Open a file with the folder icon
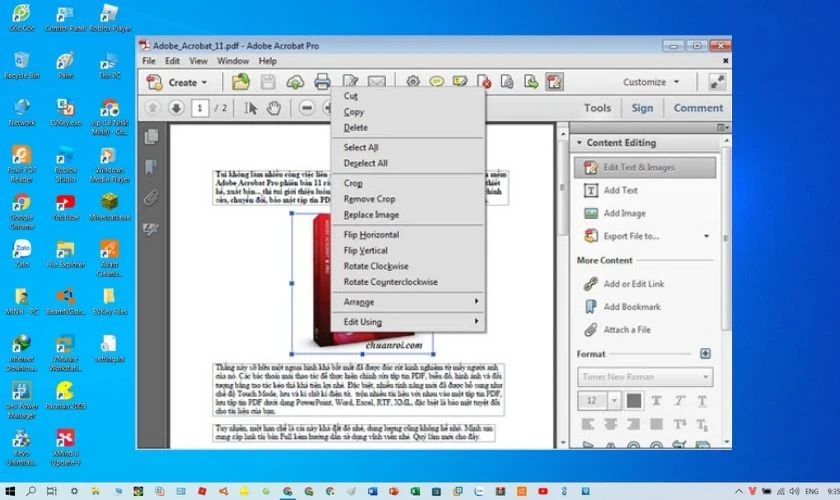 pyautogui.click(x=241, y=82)
